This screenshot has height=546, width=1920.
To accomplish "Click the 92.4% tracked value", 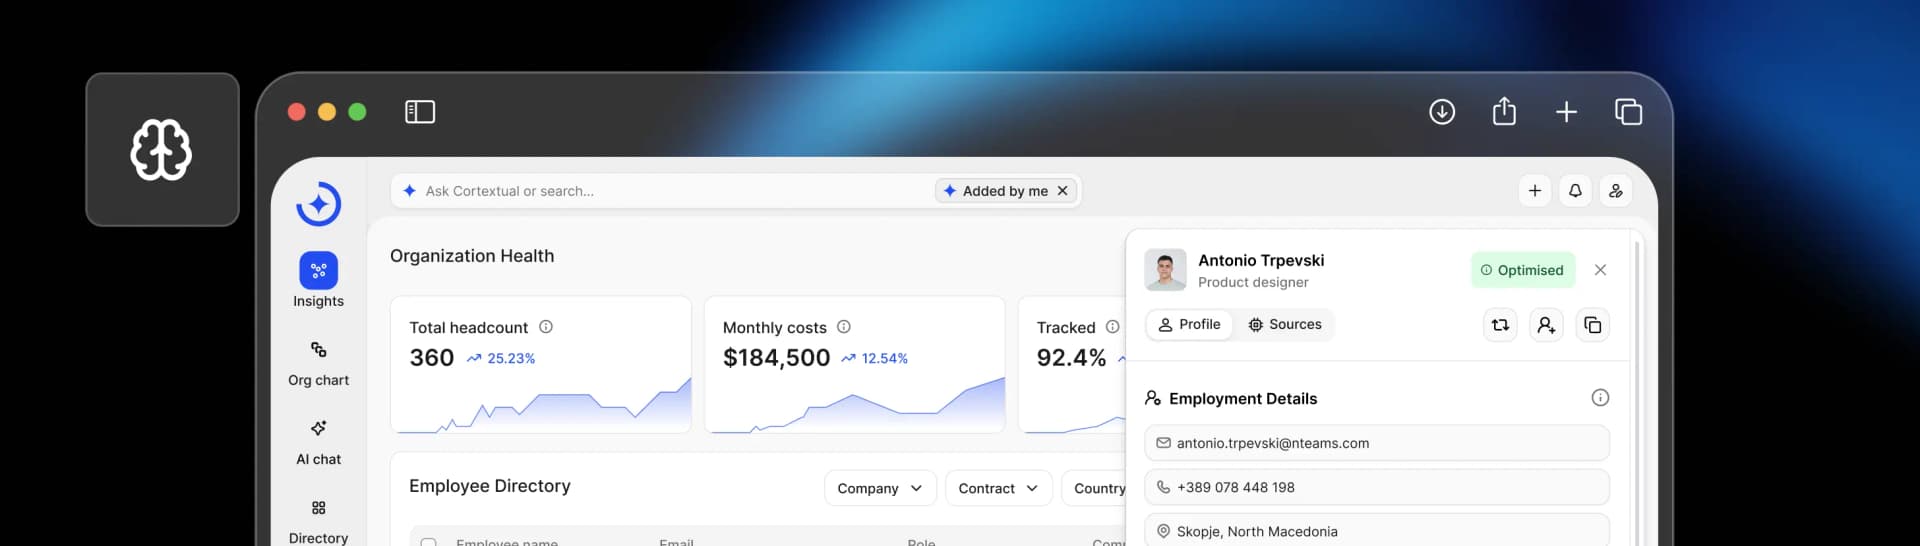I will pyautogui.click(x=1071, y=358).
